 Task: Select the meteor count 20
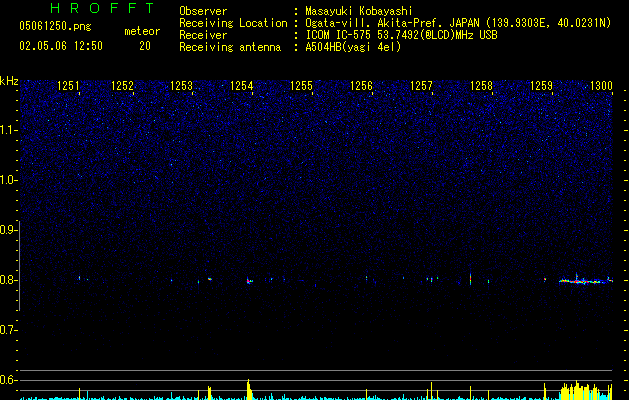click(145, 46)
